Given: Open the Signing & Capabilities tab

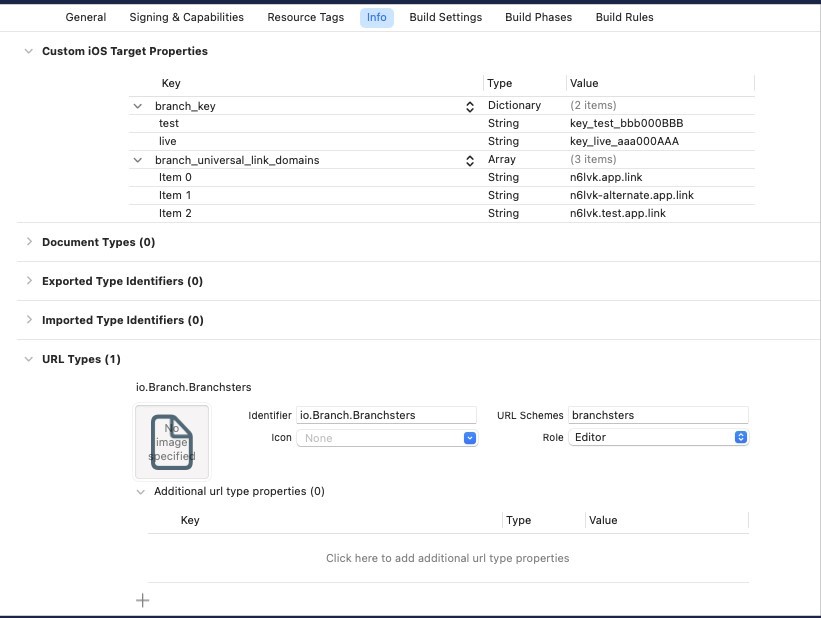Looking at the screenshot, I should pos(186,17).
